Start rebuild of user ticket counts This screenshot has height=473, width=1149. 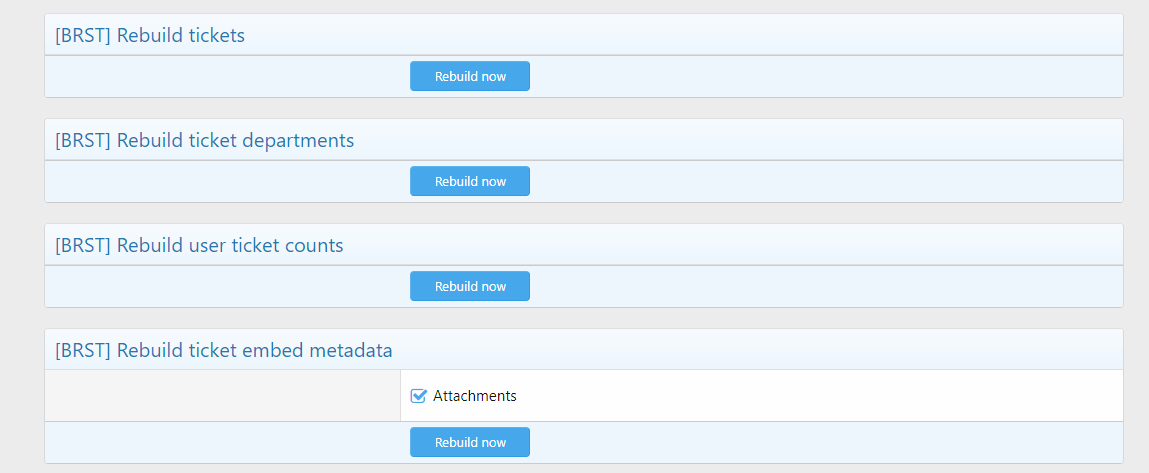(469, 286)
